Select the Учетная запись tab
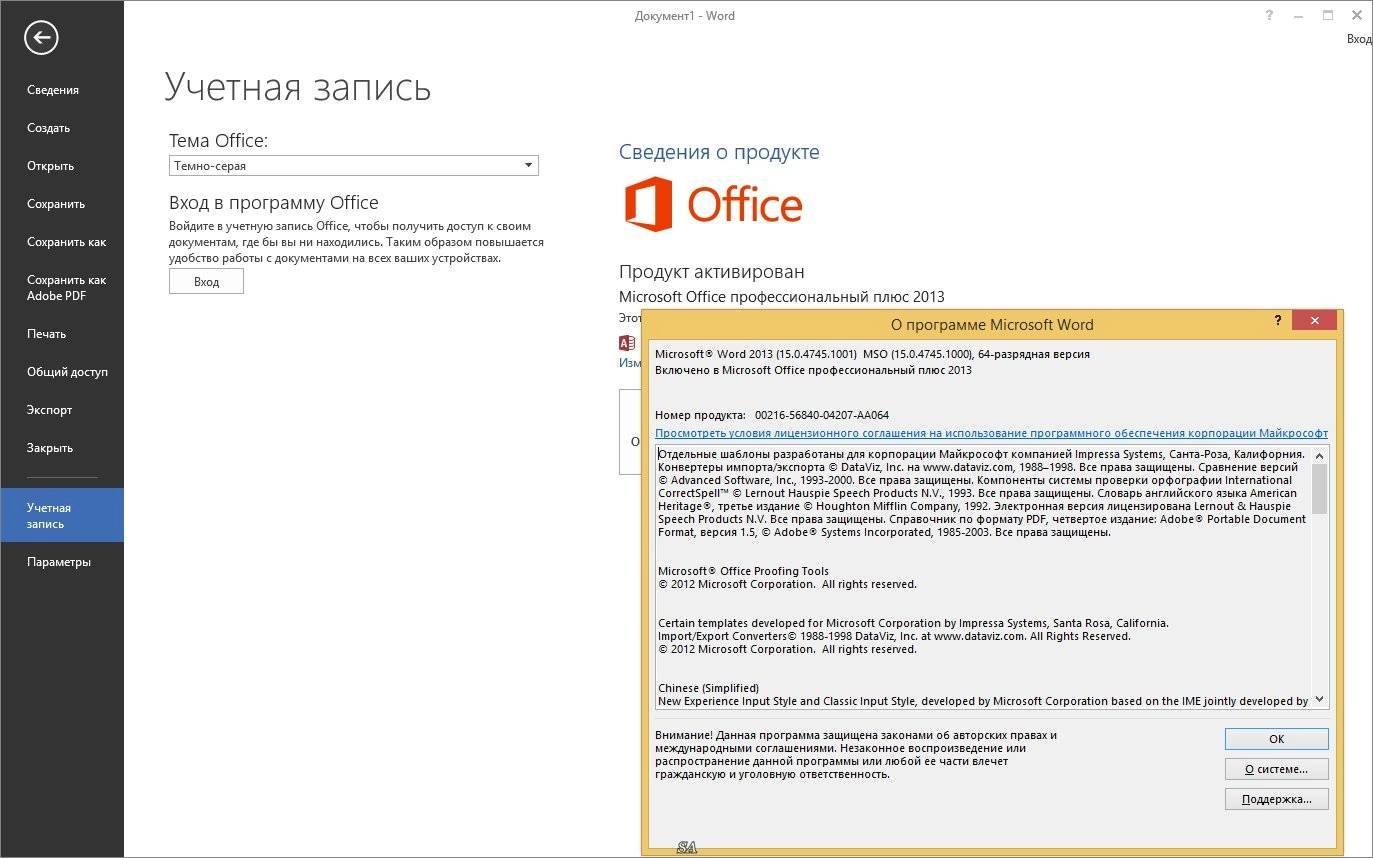This screenshot has width=1373, height=858. pyautogui.click(x=62, y=515)
